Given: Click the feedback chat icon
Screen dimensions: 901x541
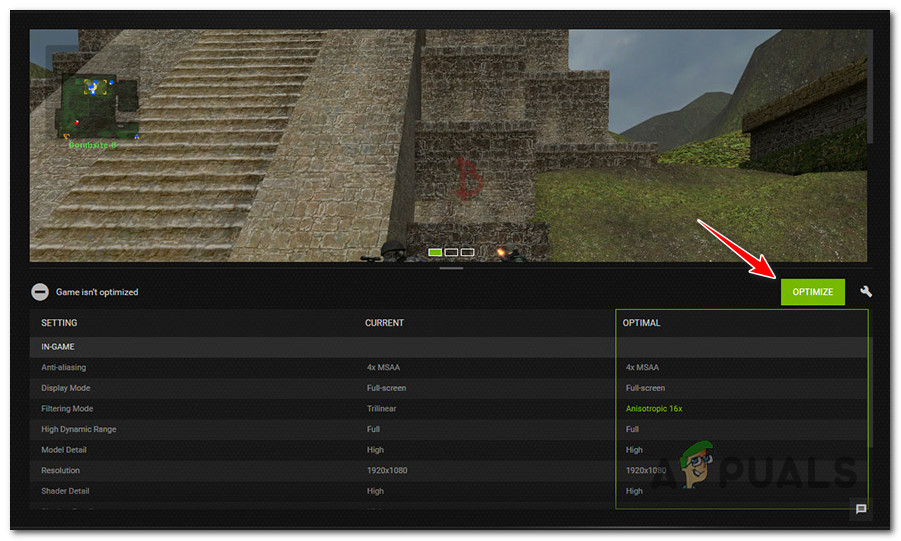Looking at the screenshot, I should click(861, 509).
